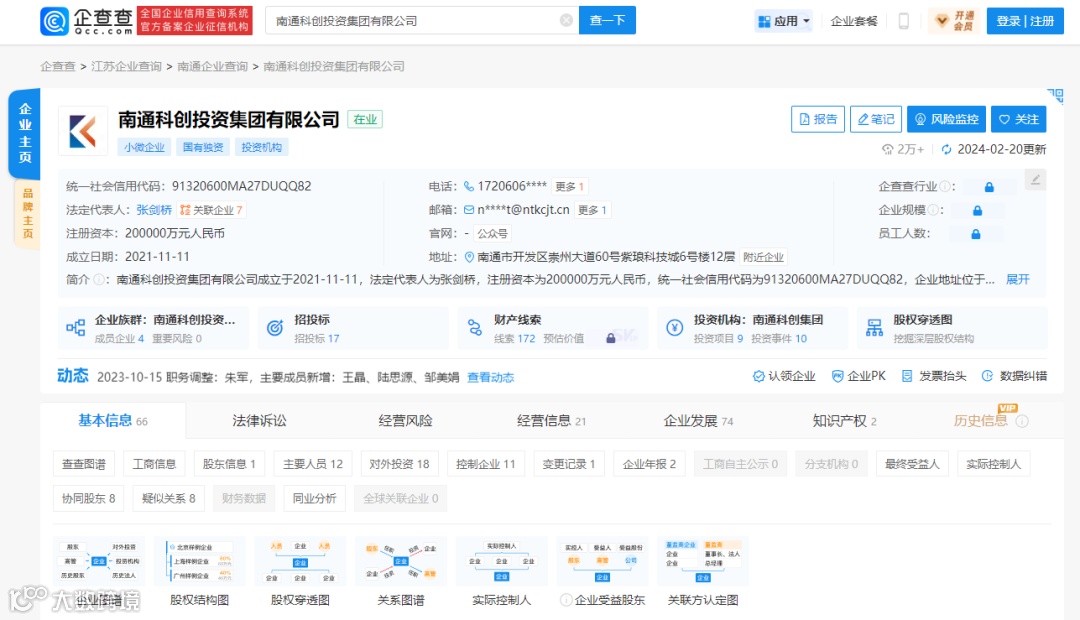Open the 股权结构图 thumbnail
Image resolution: width=1080 pixels, height=620 pixels.
click(199, 572)
